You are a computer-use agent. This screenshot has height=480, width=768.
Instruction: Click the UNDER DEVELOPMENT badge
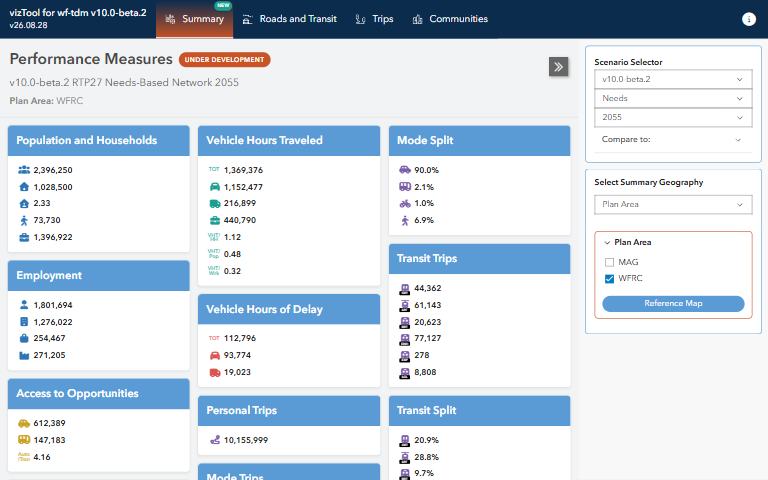coord(224,60)
